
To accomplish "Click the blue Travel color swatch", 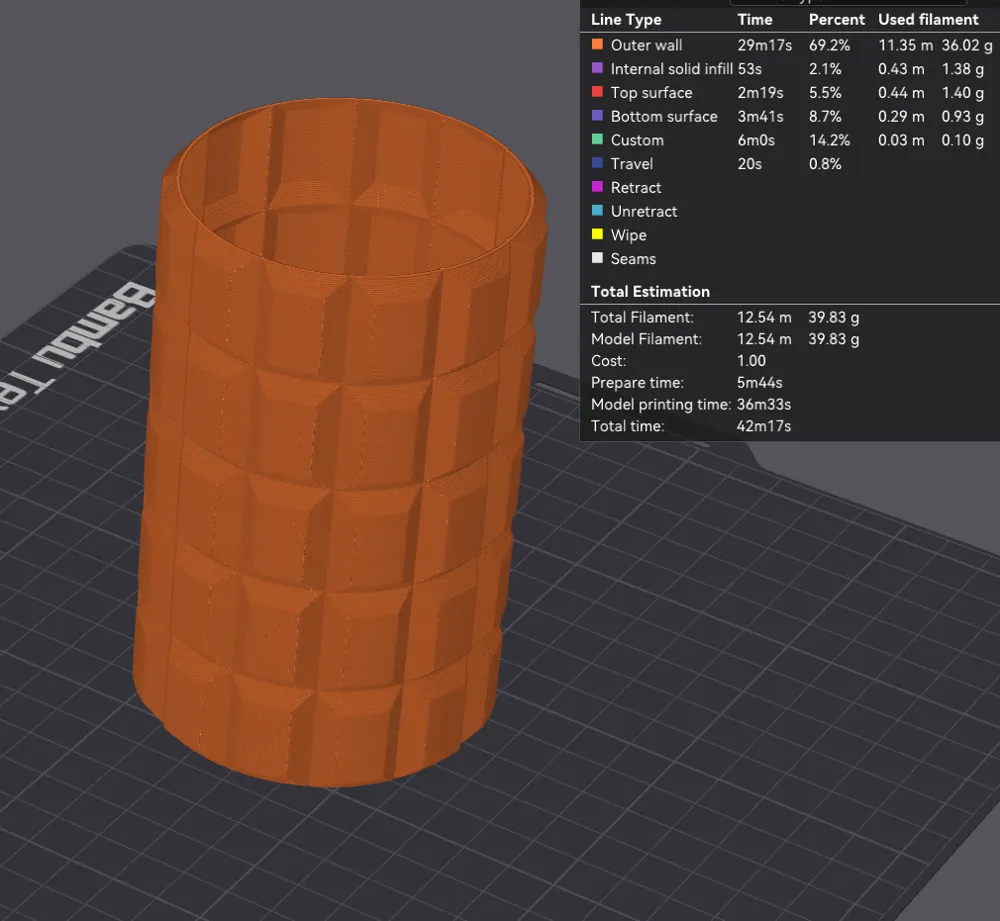I will [597, 163].
